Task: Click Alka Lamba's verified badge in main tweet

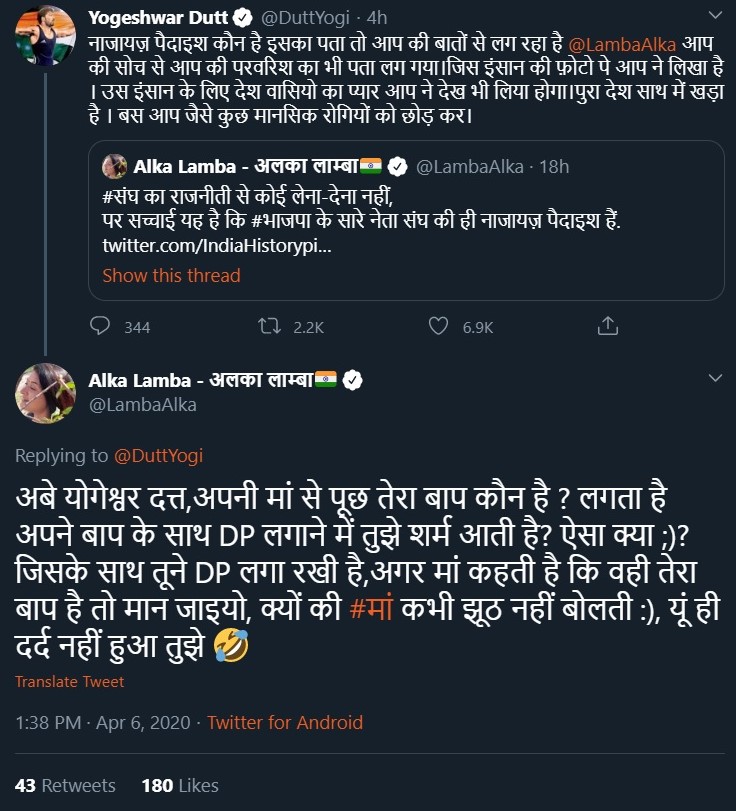Action: tap(352, 380)
